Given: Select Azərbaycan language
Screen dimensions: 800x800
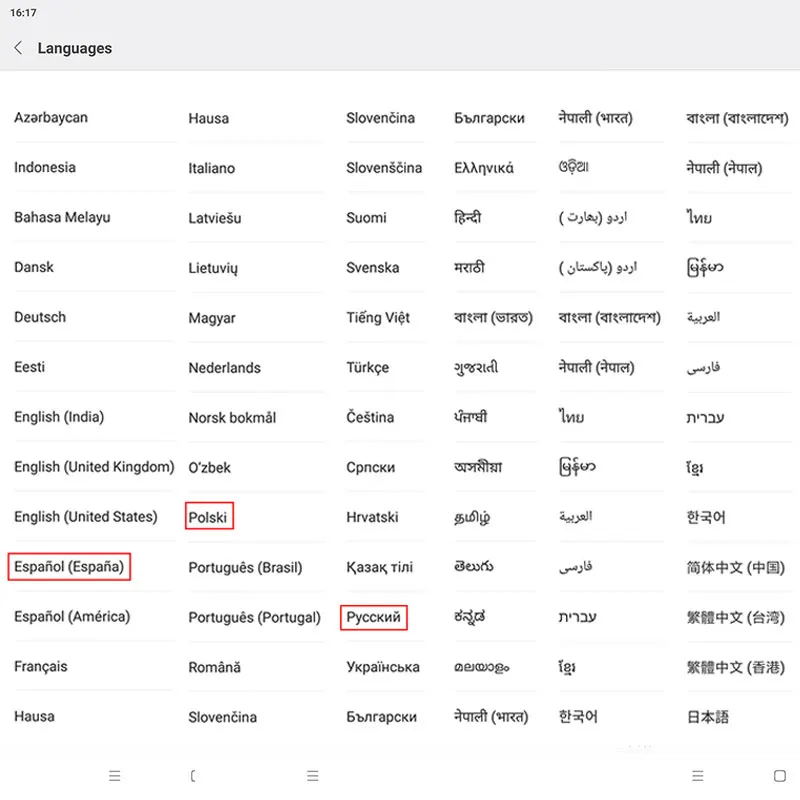Looking at the screenshot, I should [x=51, y=118].
